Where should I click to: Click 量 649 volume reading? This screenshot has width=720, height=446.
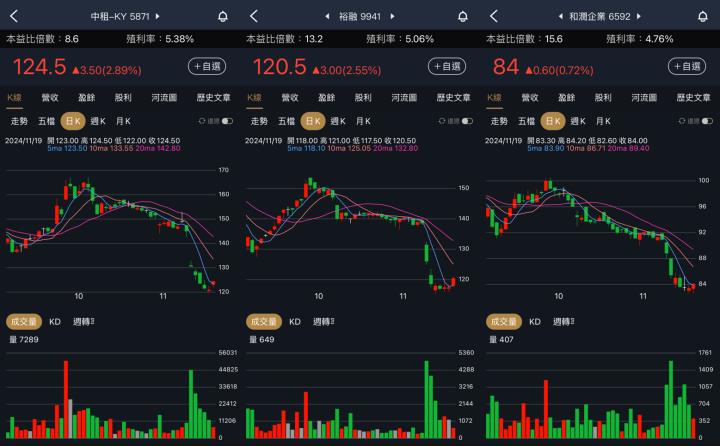[x=262, y=339]
